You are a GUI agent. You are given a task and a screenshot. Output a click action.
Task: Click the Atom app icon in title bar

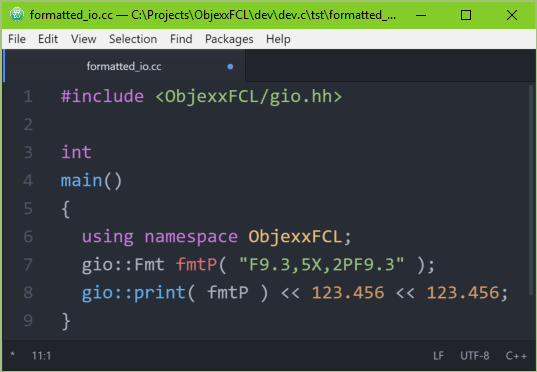(x=17, y=15)
